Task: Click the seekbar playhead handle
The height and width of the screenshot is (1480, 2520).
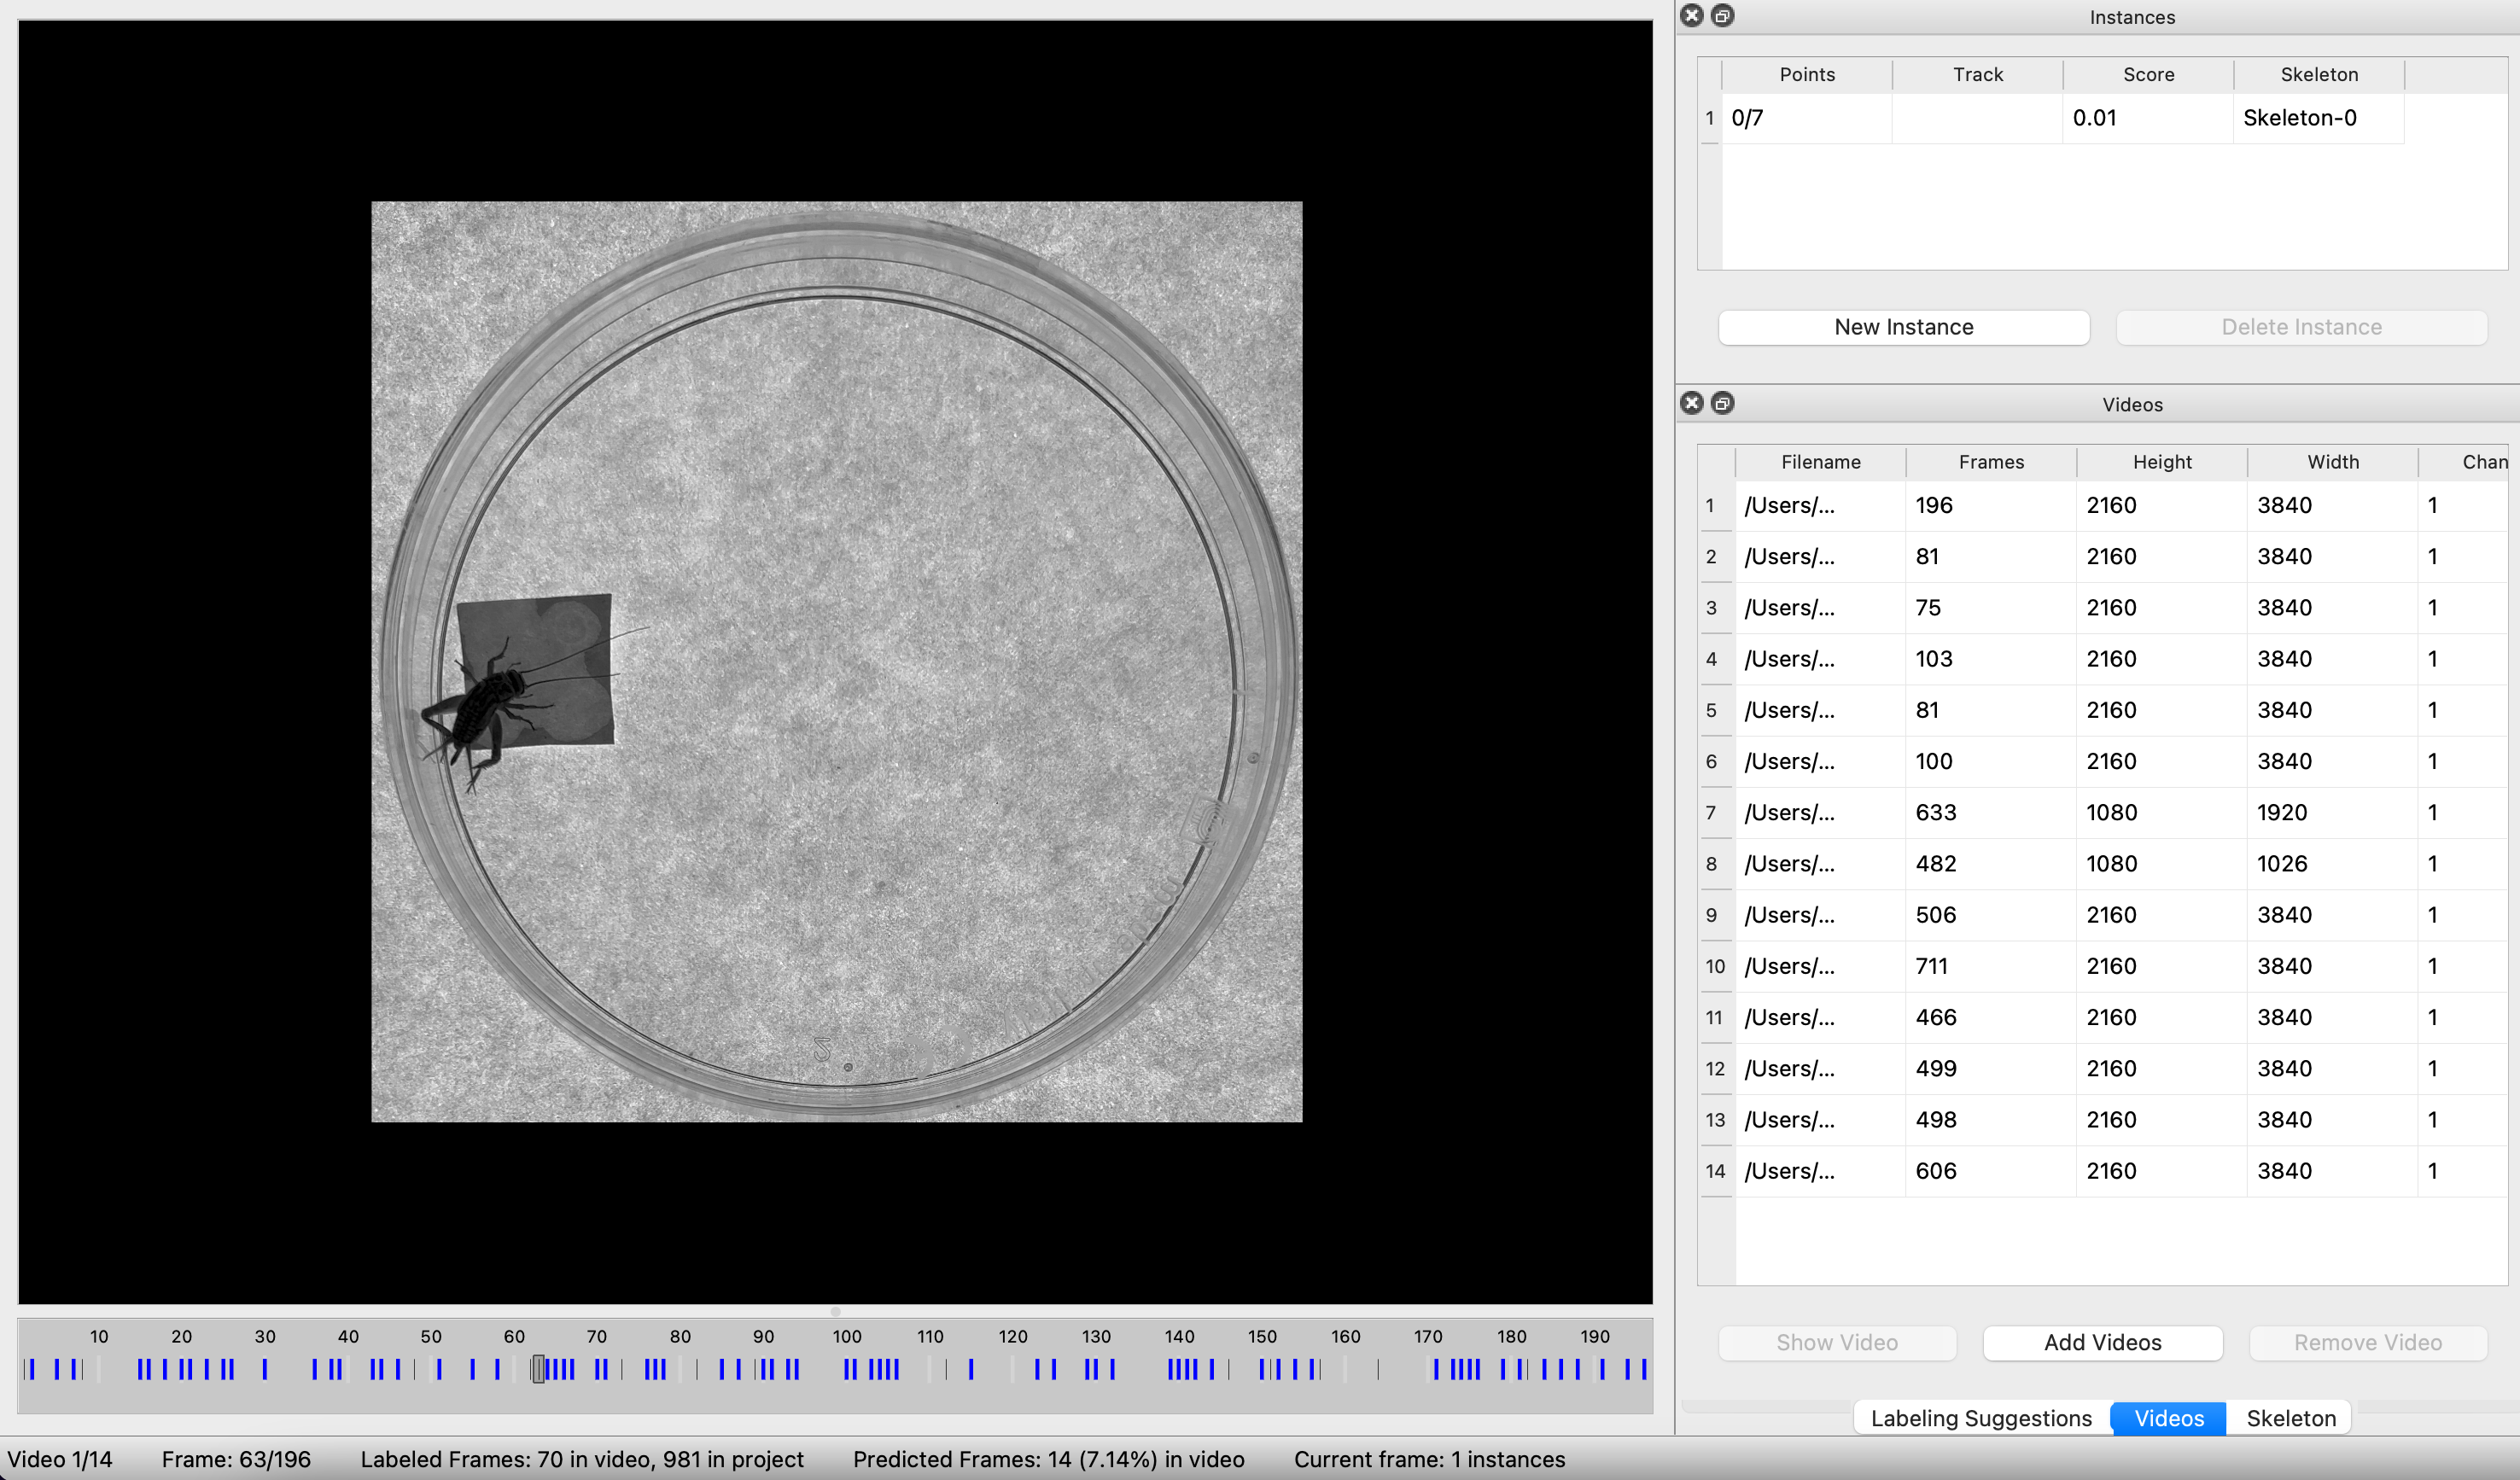Action: click(x=538, y=1369)
